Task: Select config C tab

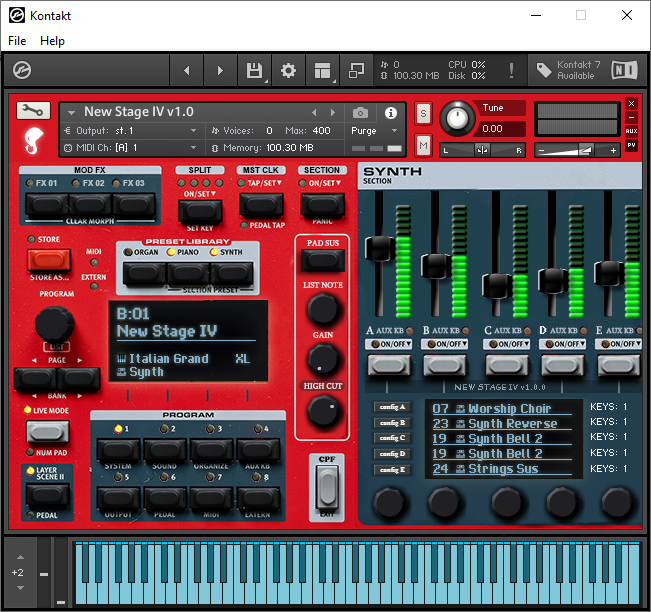Action: (392, 438)
